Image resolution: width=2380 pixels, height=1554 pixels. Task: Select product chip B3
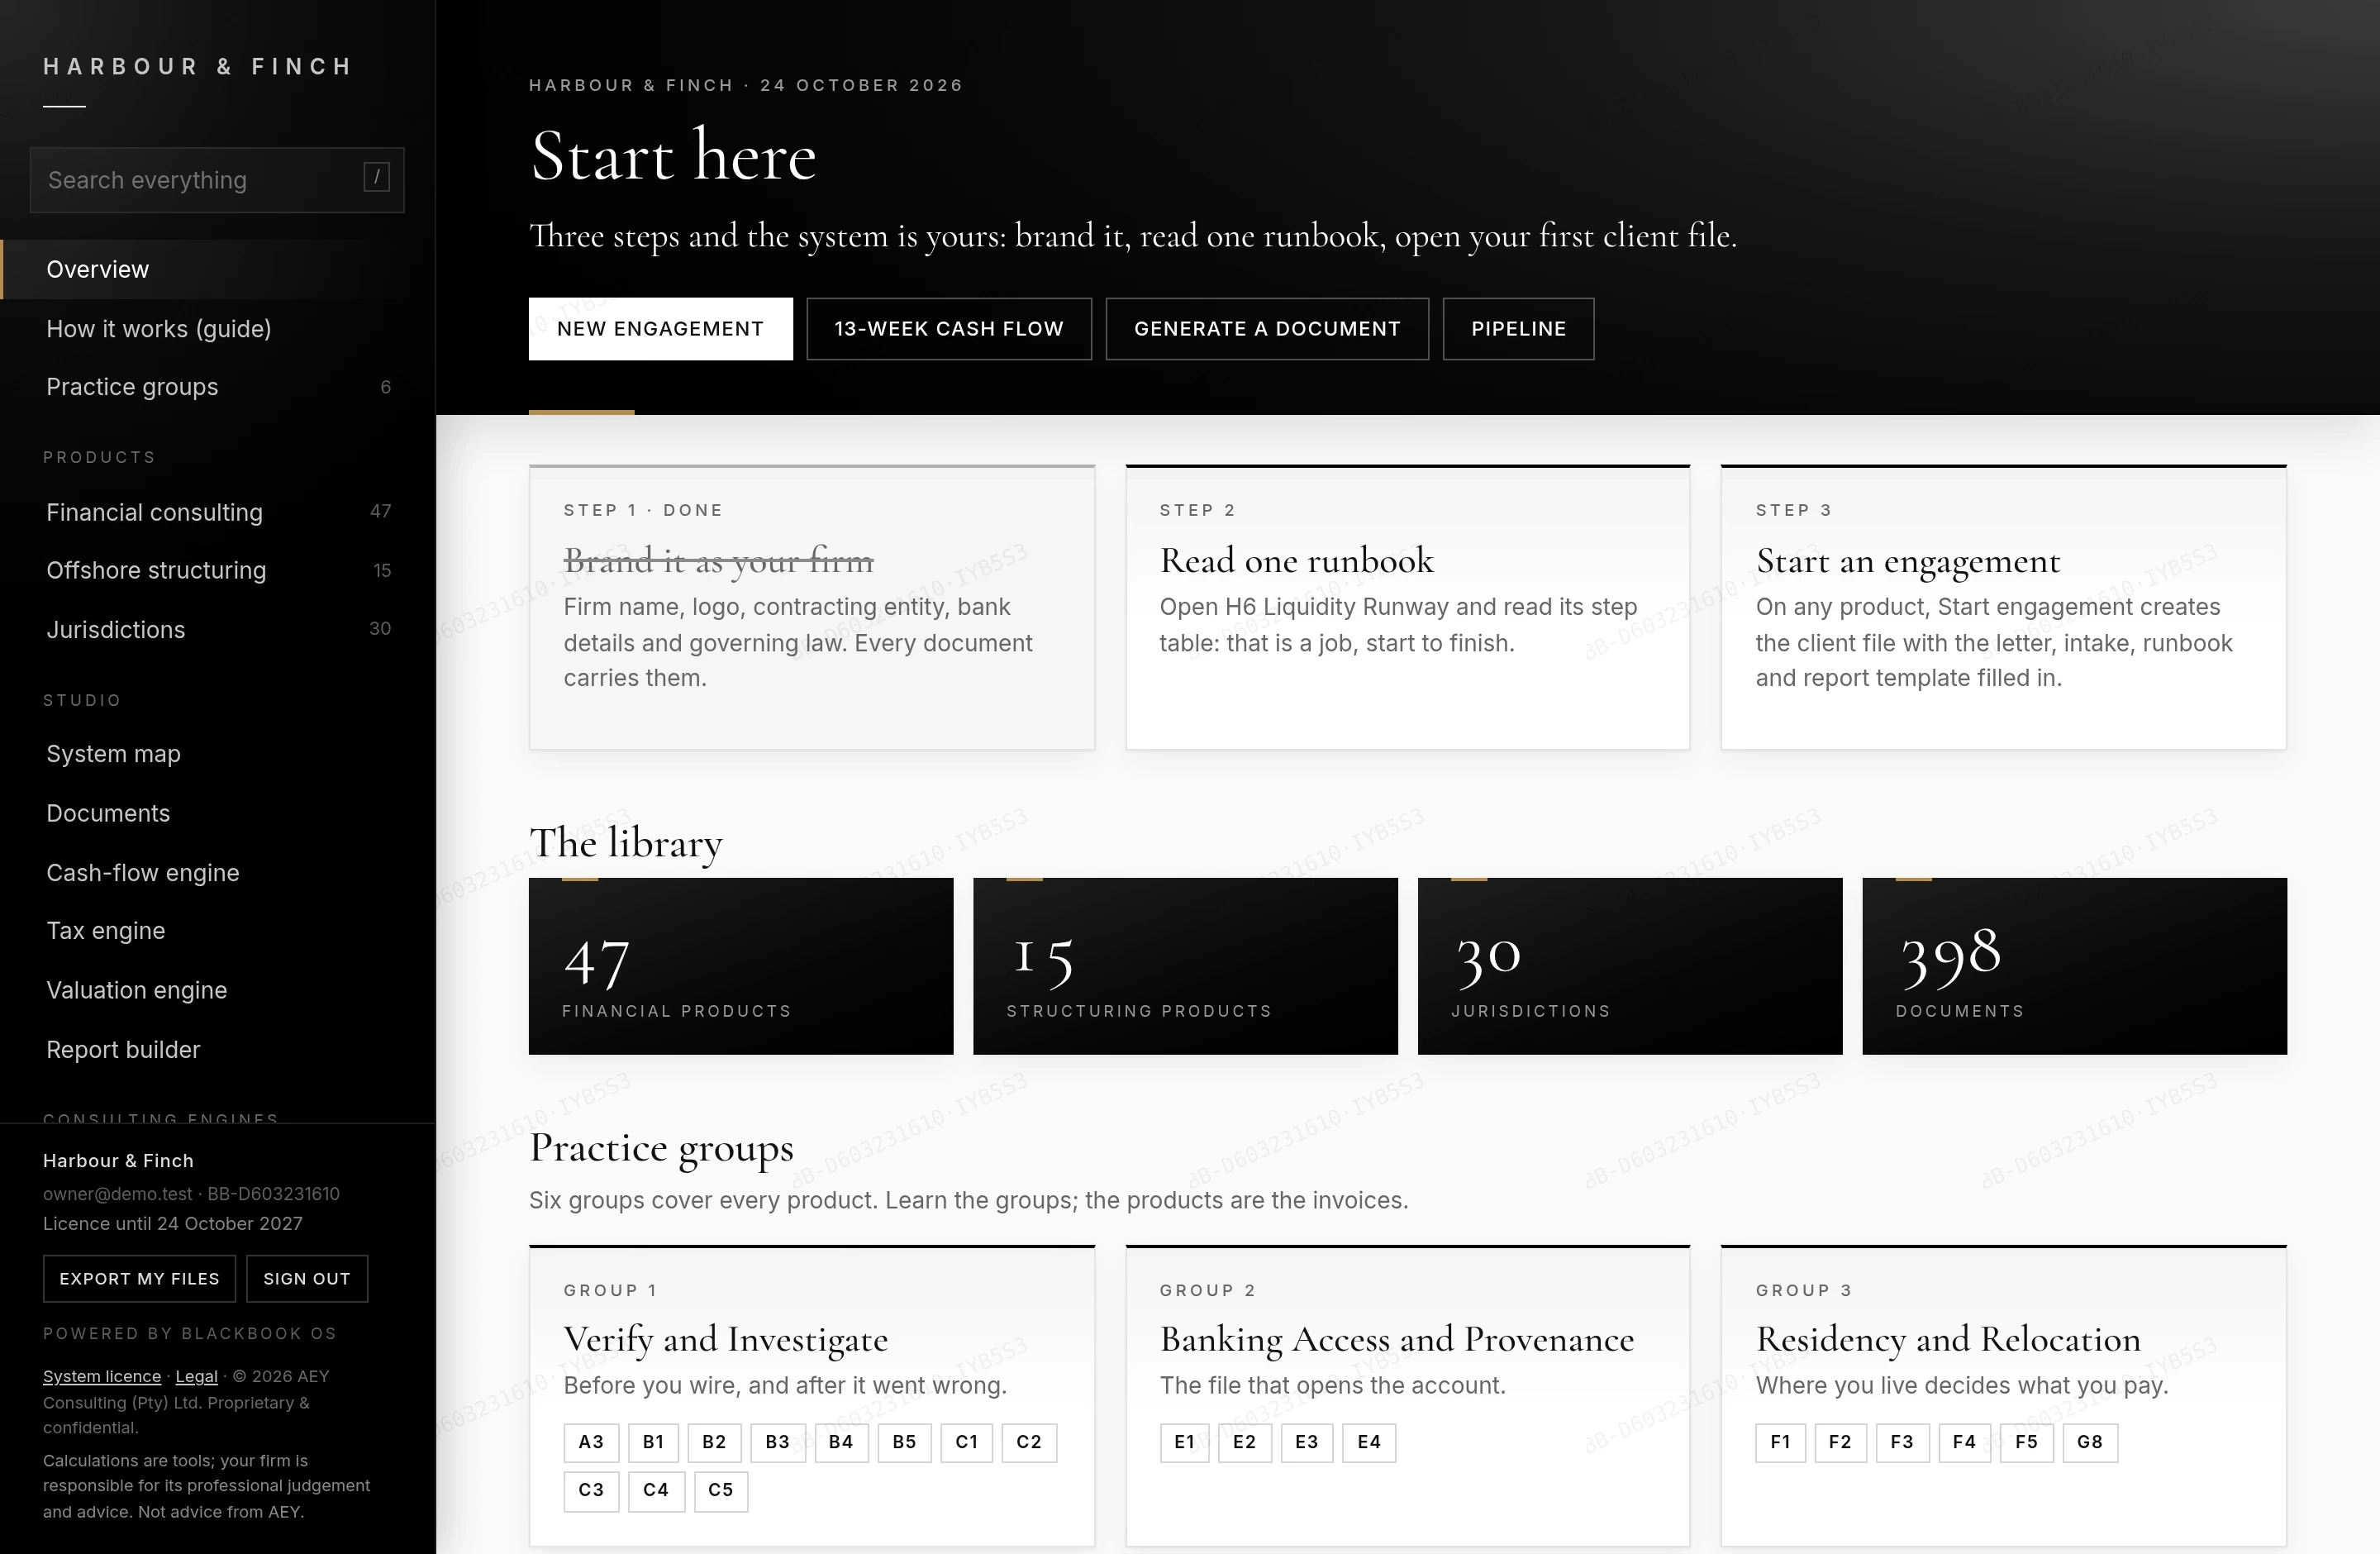tap(777, 1442)
